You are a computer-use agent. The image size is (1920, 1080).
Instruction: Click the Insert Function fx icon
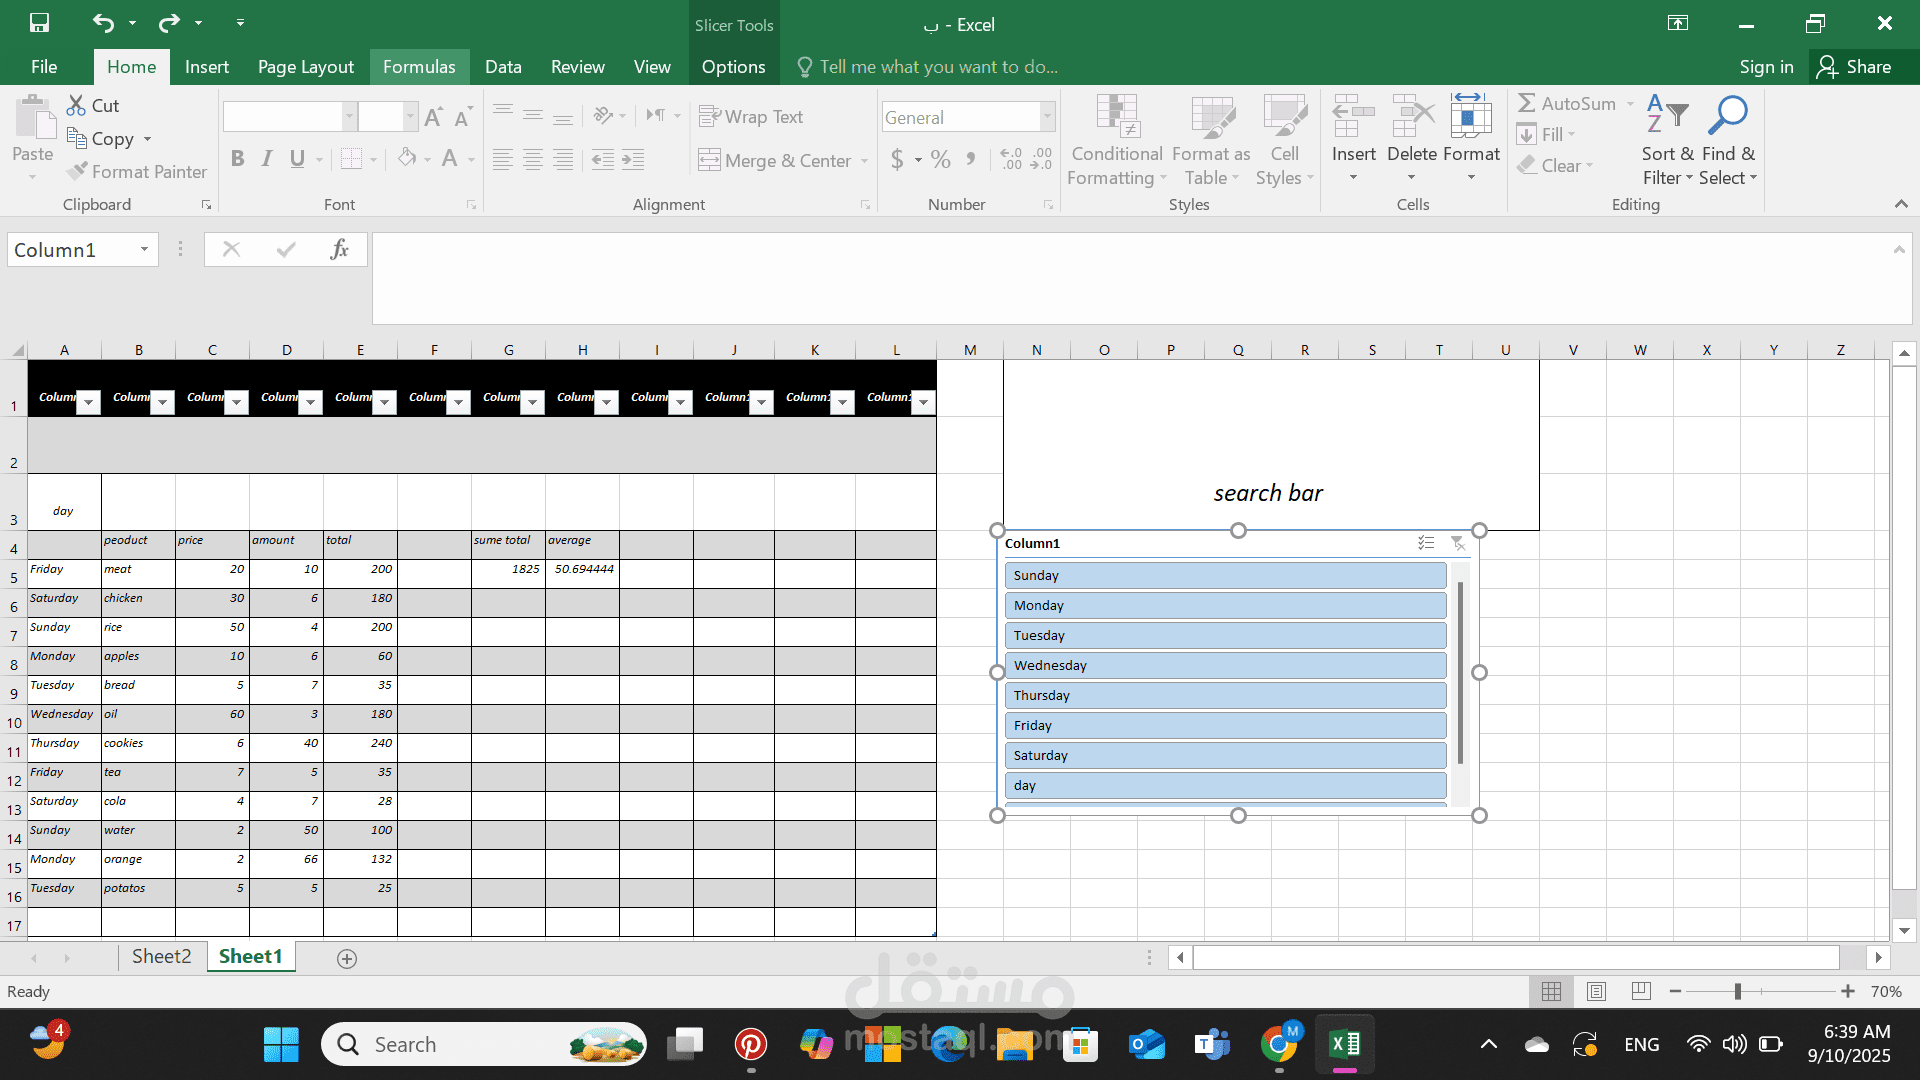point(339,249)
